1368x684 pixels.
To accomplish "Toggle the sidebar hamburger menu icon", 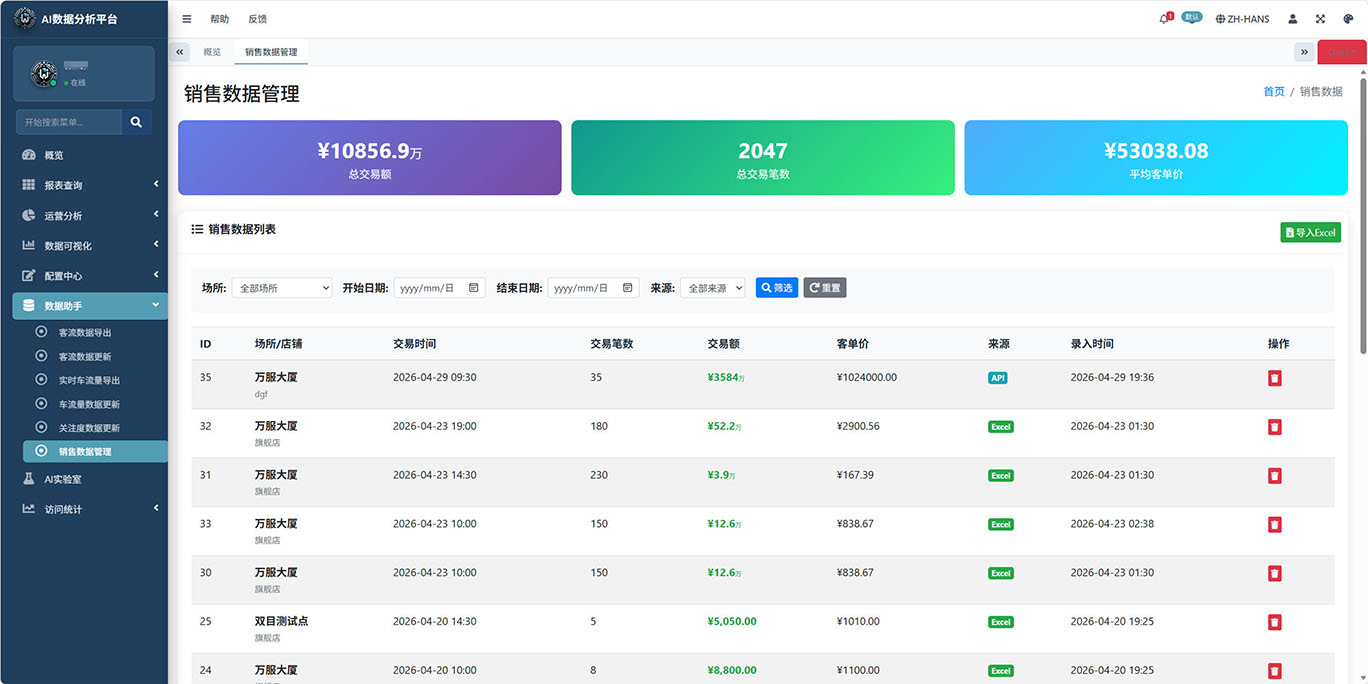I will 187,19.
